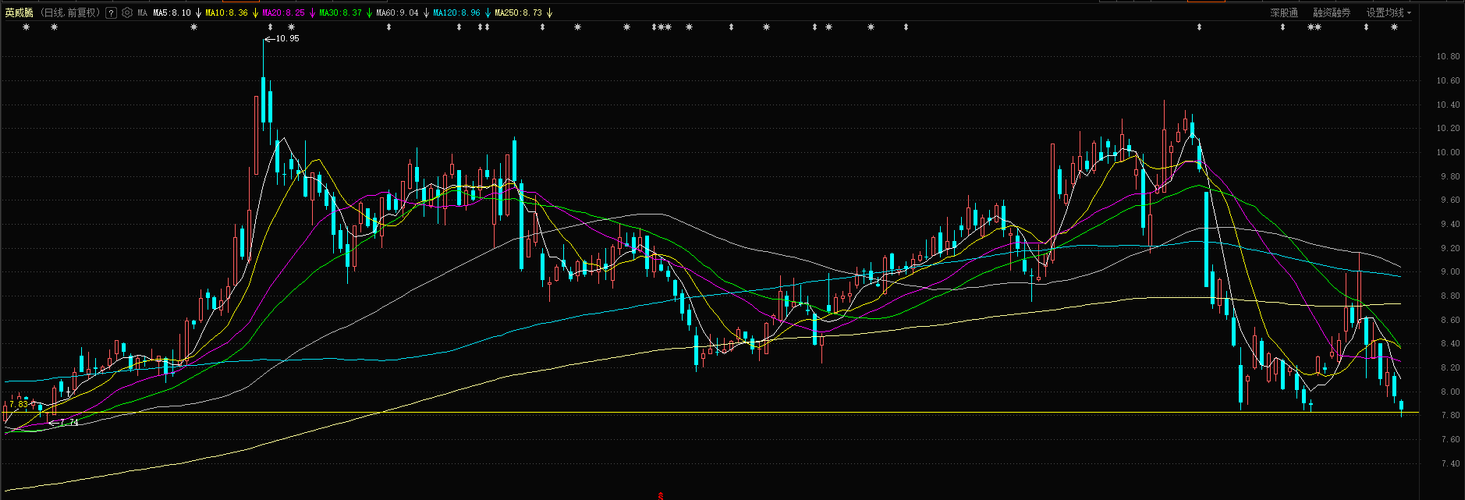Click 9.20 on the price axis
This screenshot has height=500, width=1465.
coord(1450,248)
